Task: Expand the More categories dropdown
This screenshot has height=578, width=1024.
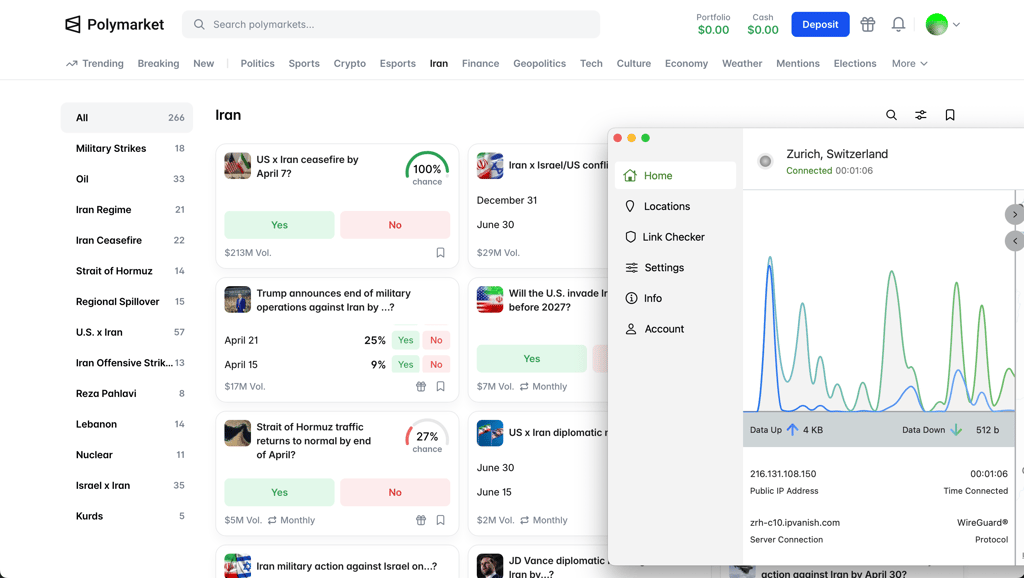Action: tap(910, 63)
